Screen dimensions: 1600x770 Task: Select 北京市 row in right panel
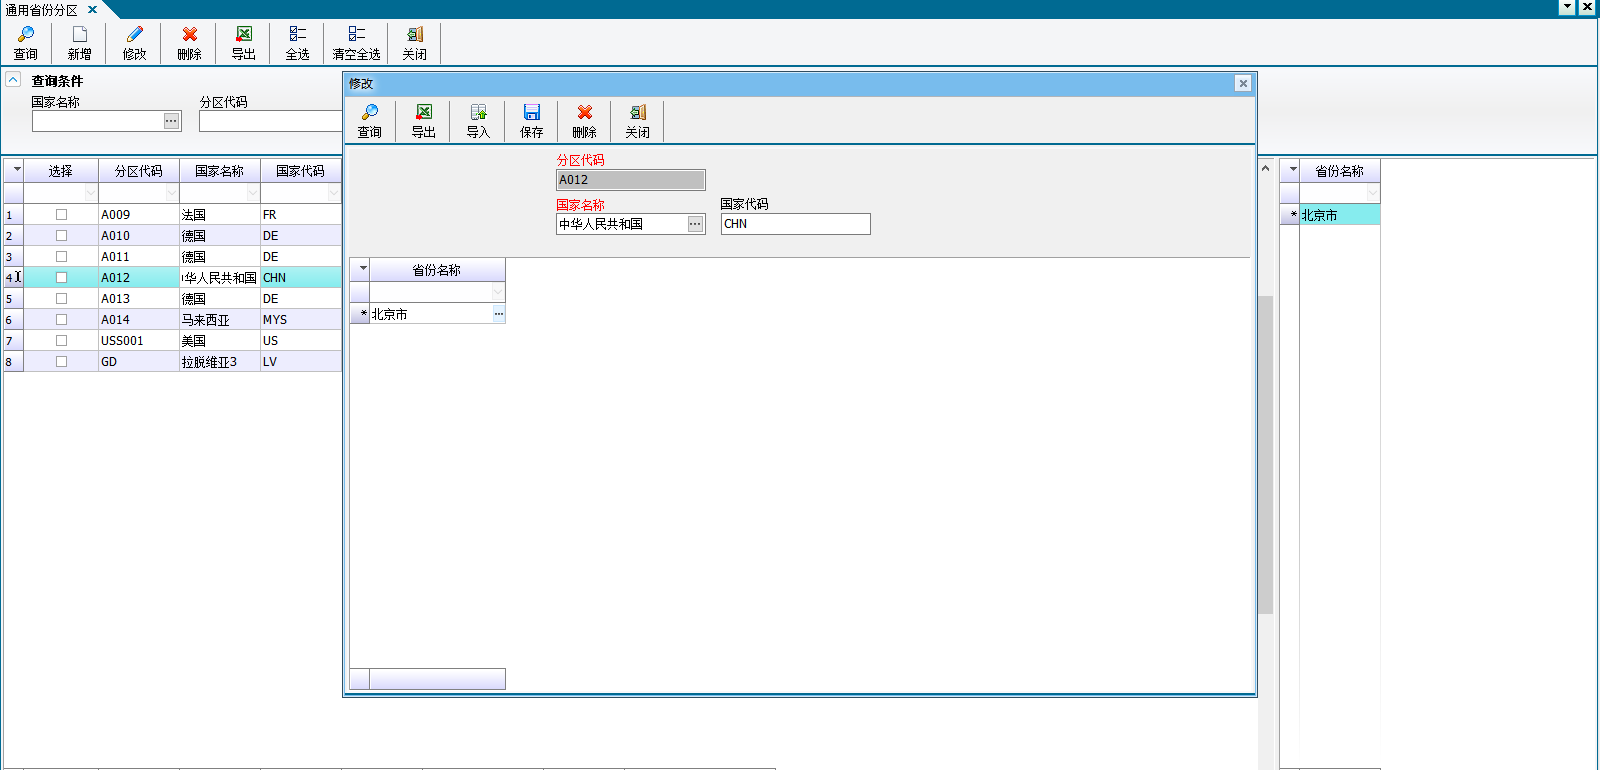coord(1340,215)
